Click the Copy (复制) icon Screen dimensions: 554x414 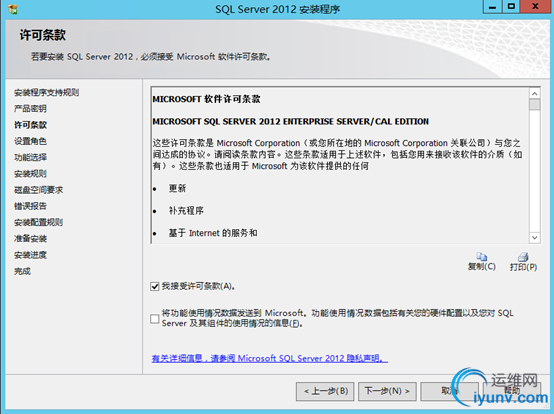coord(482,257)
